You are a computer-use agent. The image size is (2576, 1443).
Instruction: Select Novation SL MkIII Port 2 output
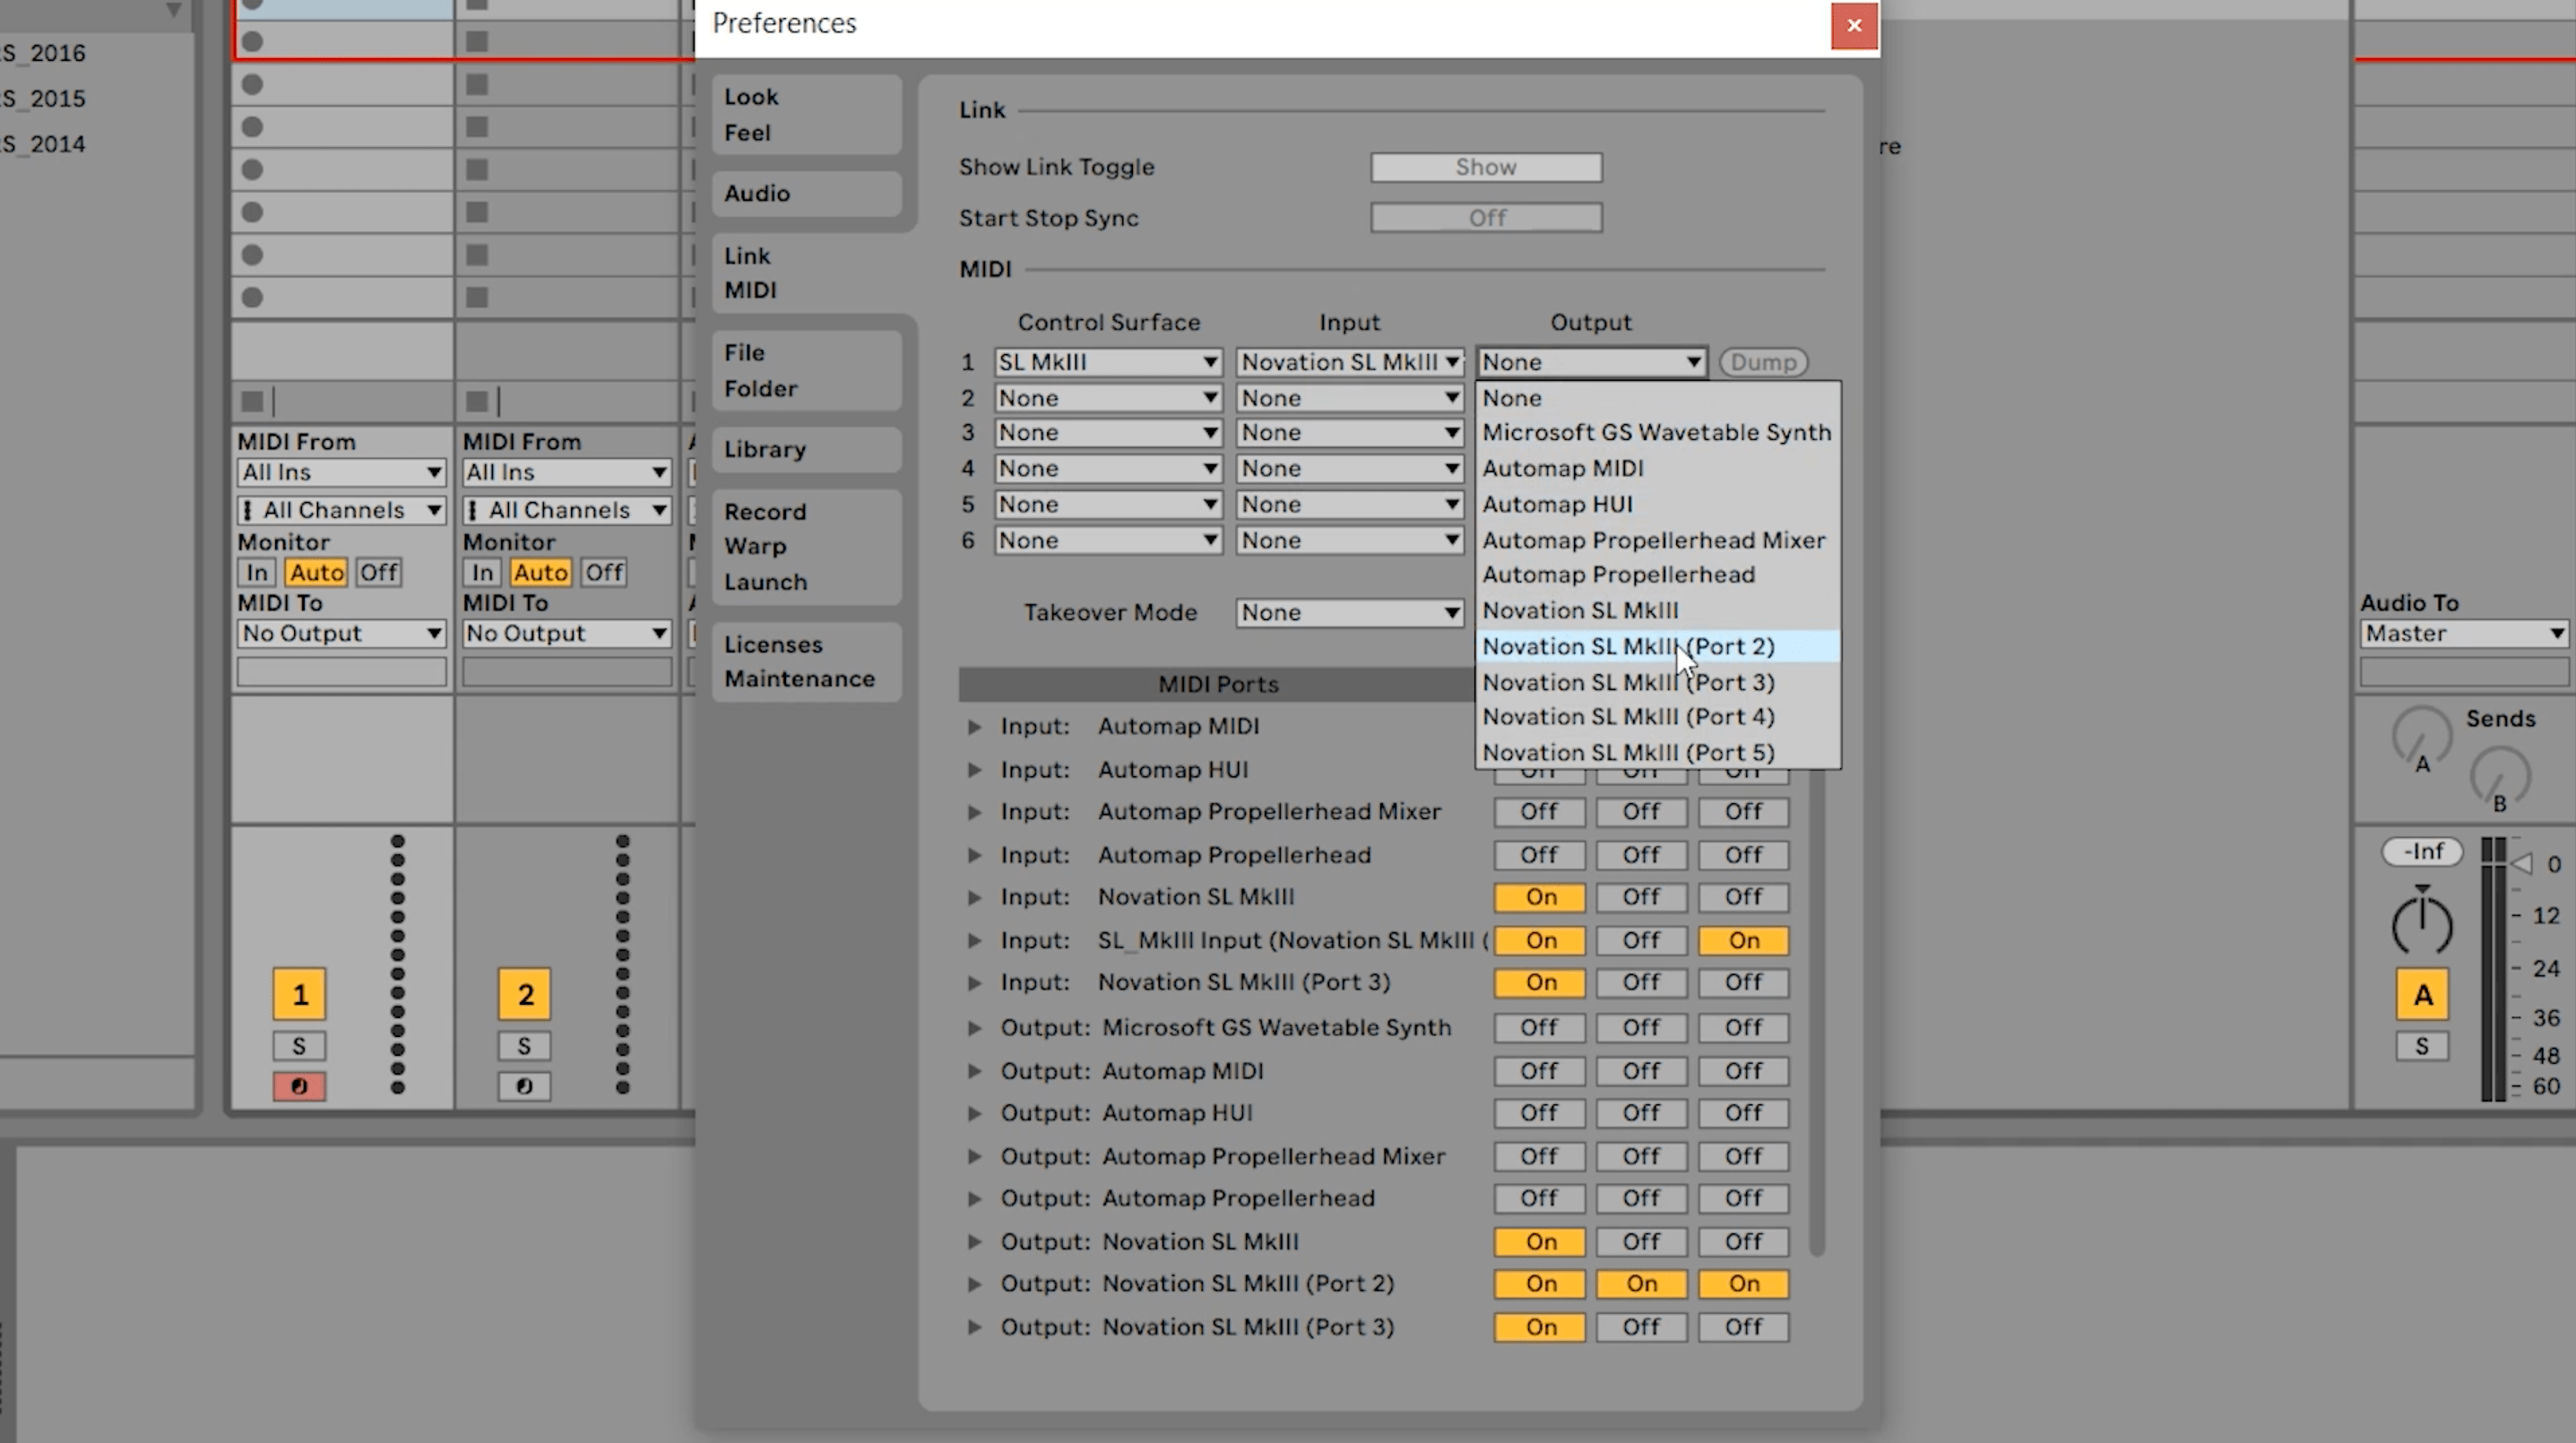pos(1629,645)
